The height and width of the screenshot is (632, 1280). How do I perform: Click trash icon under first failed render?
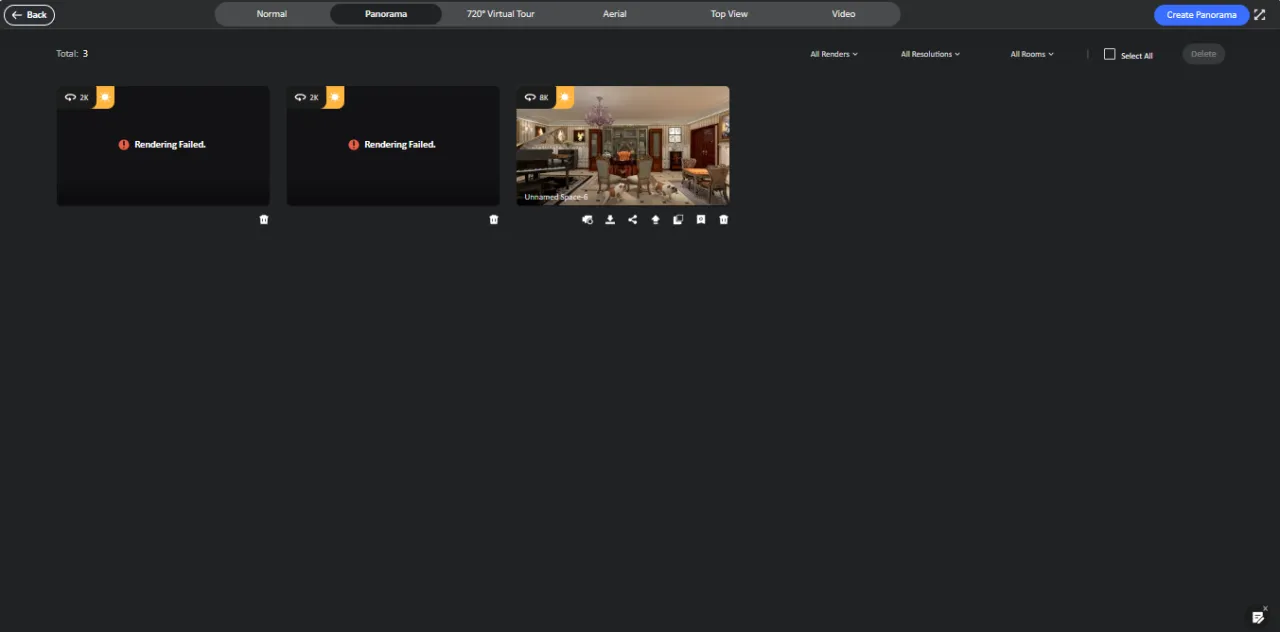pos(264,220)
